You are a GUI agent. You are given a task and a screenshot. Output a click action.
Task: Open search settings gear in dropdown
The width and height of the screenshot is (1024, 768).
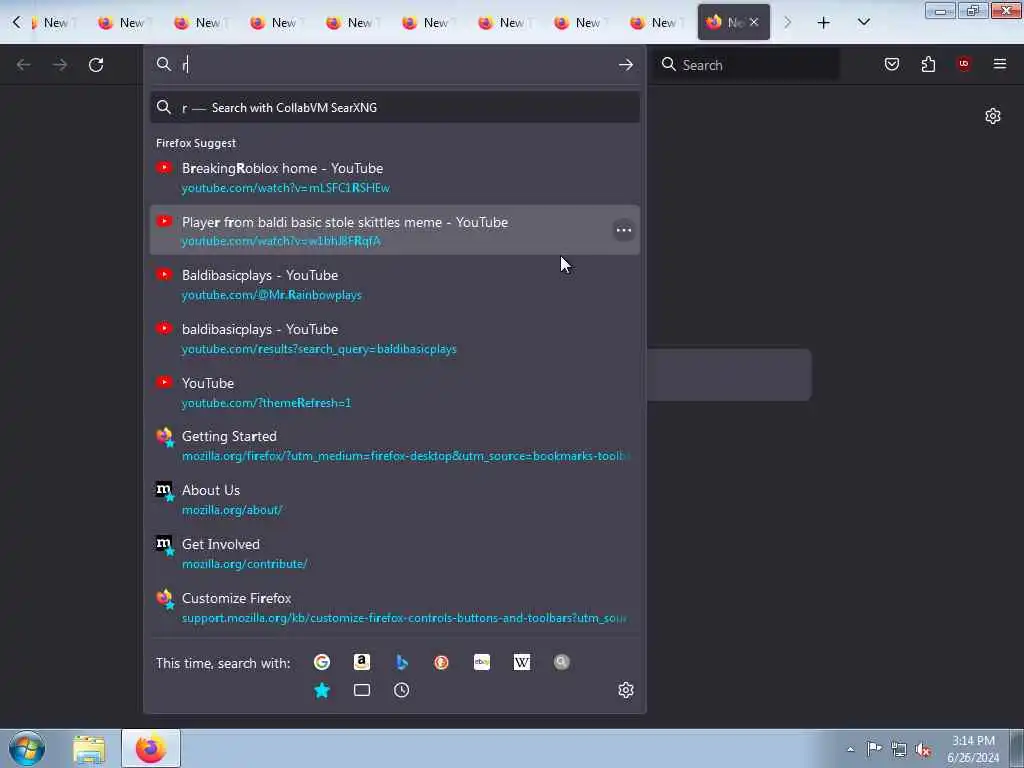(x=626, y=690)
